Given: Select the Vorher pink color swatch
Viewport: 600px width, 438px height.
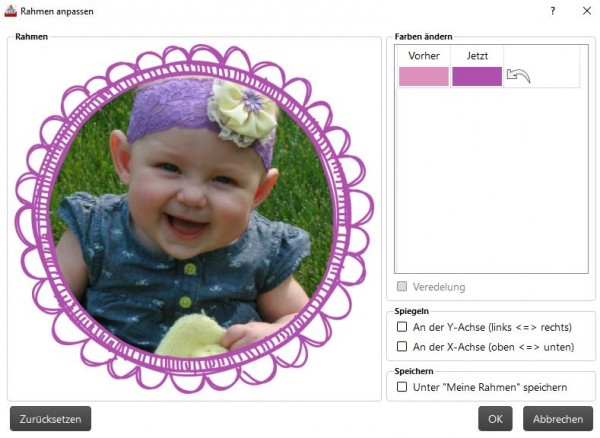Looking at the screenshot, I should [424, 76].
